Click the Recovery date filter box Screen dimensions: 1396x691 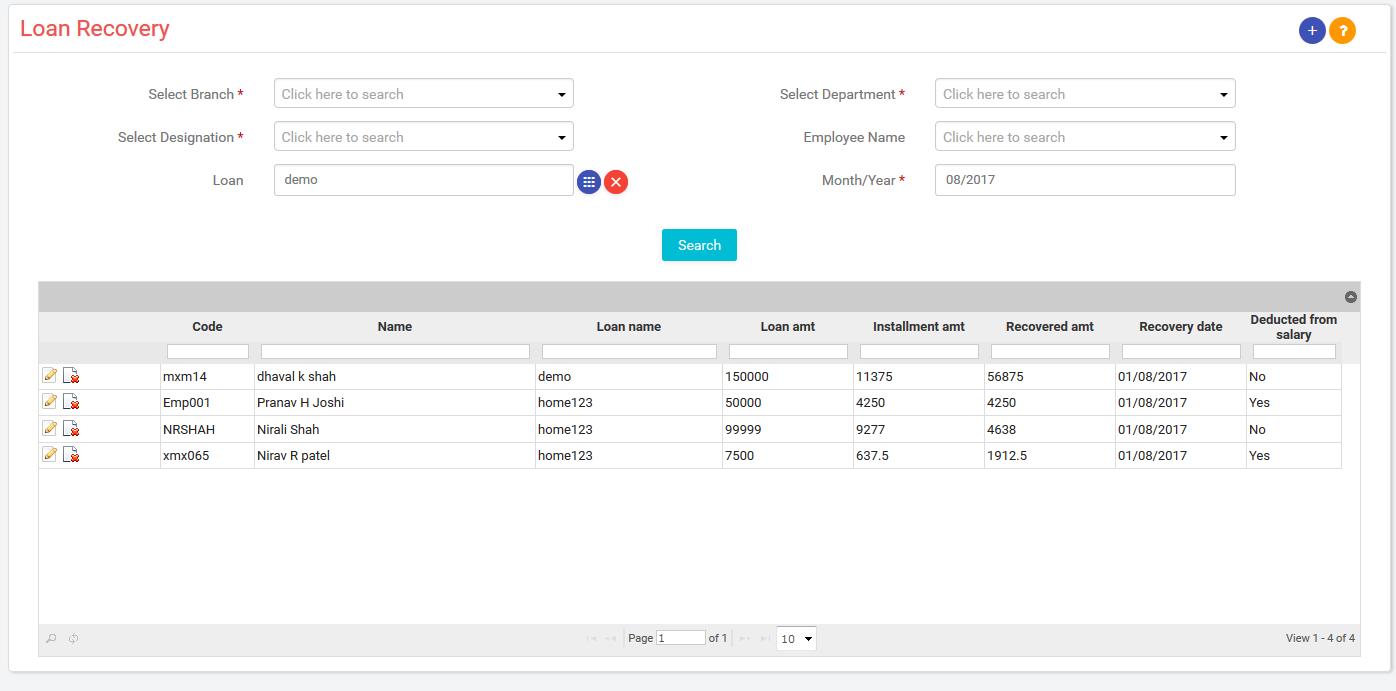click(1181, 352)
